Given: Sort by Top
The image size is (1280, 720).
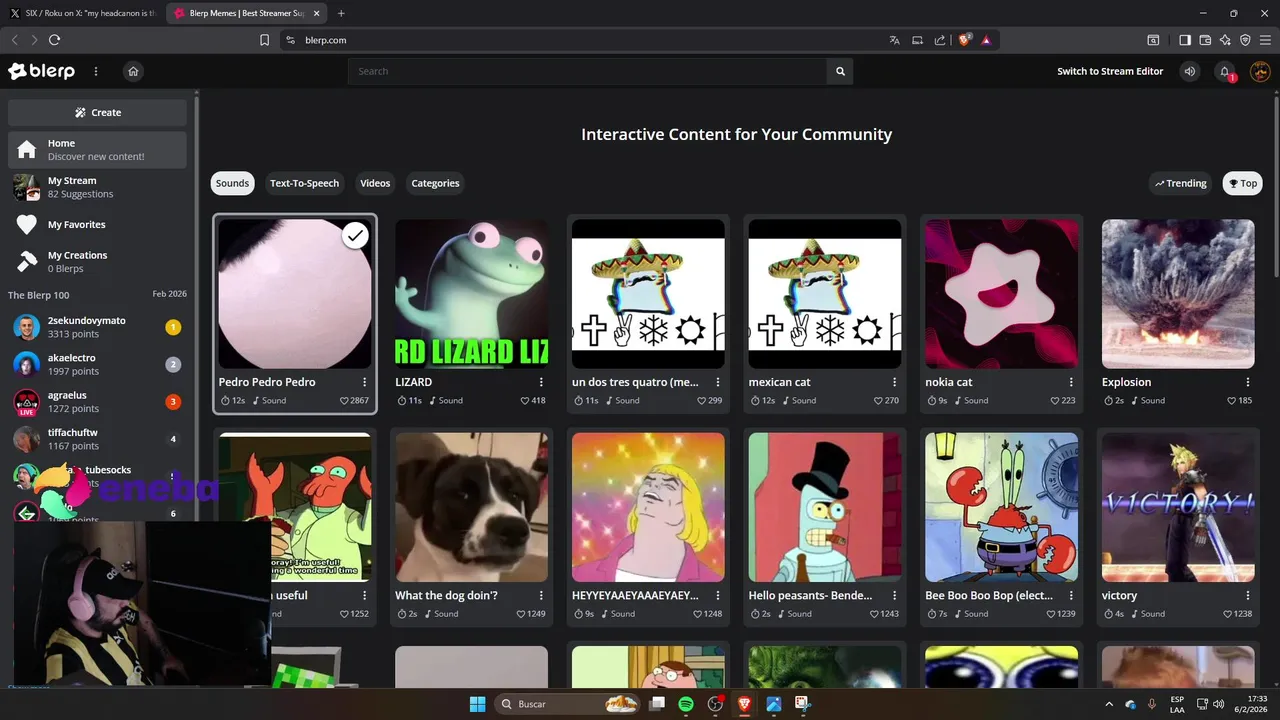Looking at the screenshot, I should click(x=1243, y=183).
